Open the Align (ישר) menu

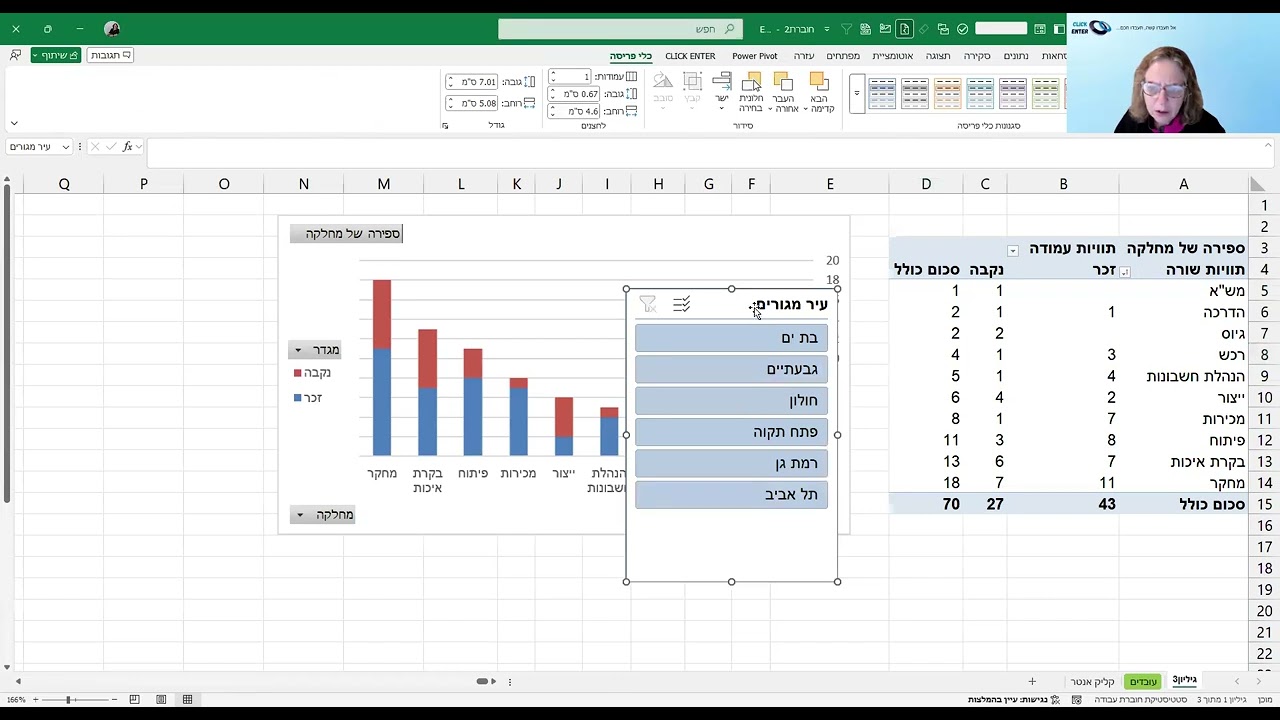pyautogui.click(x=721, y=90)
